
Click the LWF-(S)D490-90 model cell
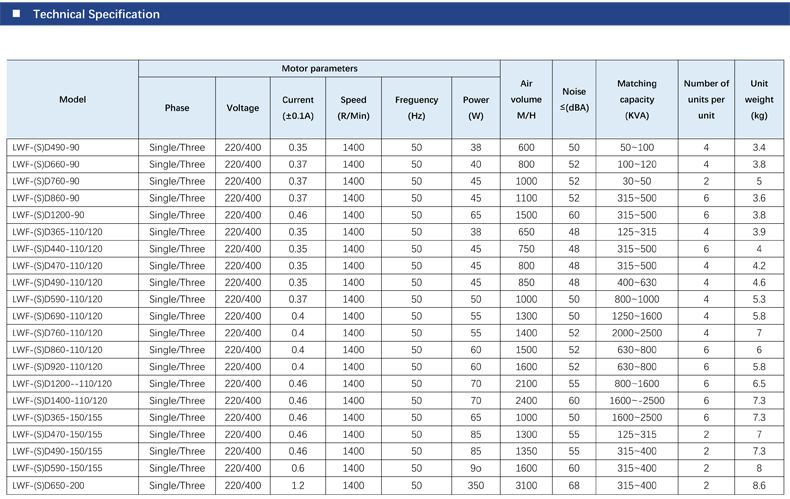coord(73,148)
